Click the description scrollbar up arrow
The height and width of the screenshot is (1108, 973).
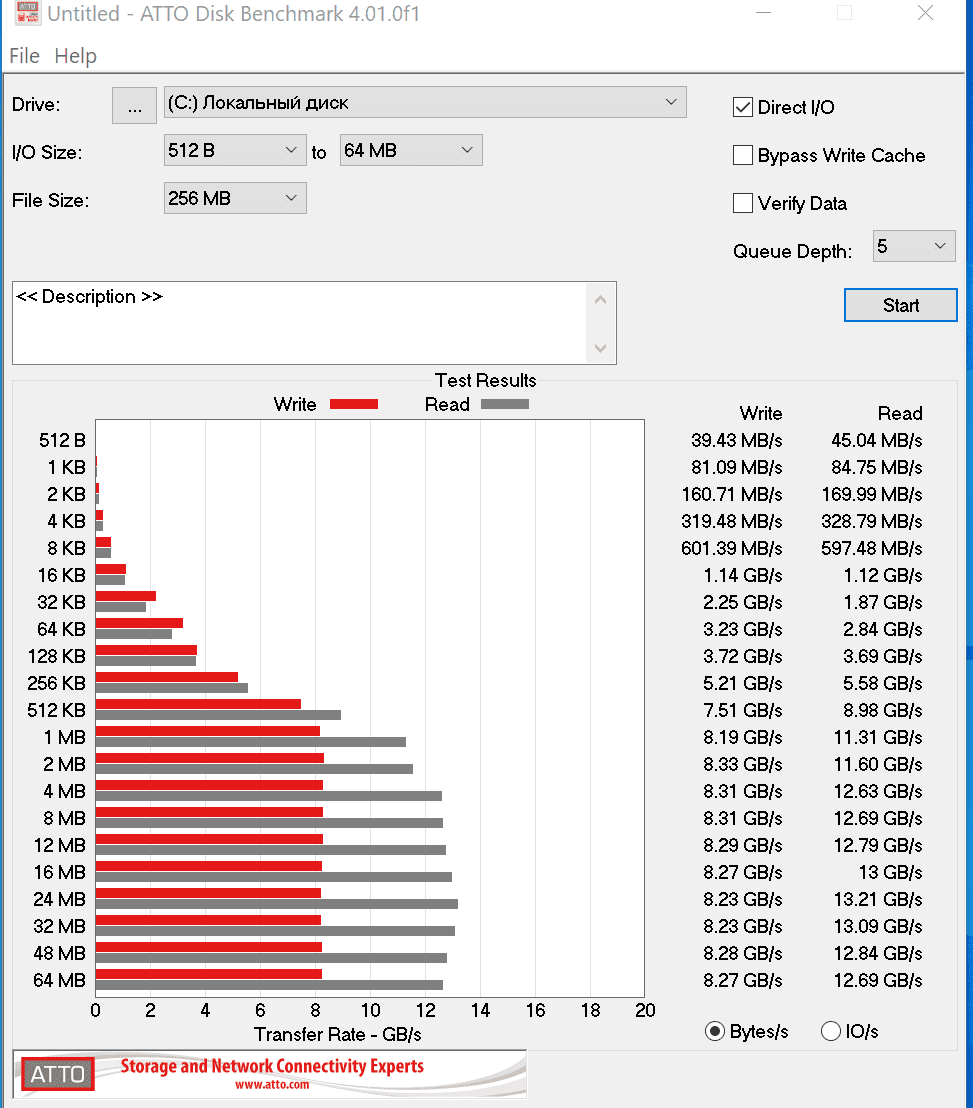tap(601, 300)
